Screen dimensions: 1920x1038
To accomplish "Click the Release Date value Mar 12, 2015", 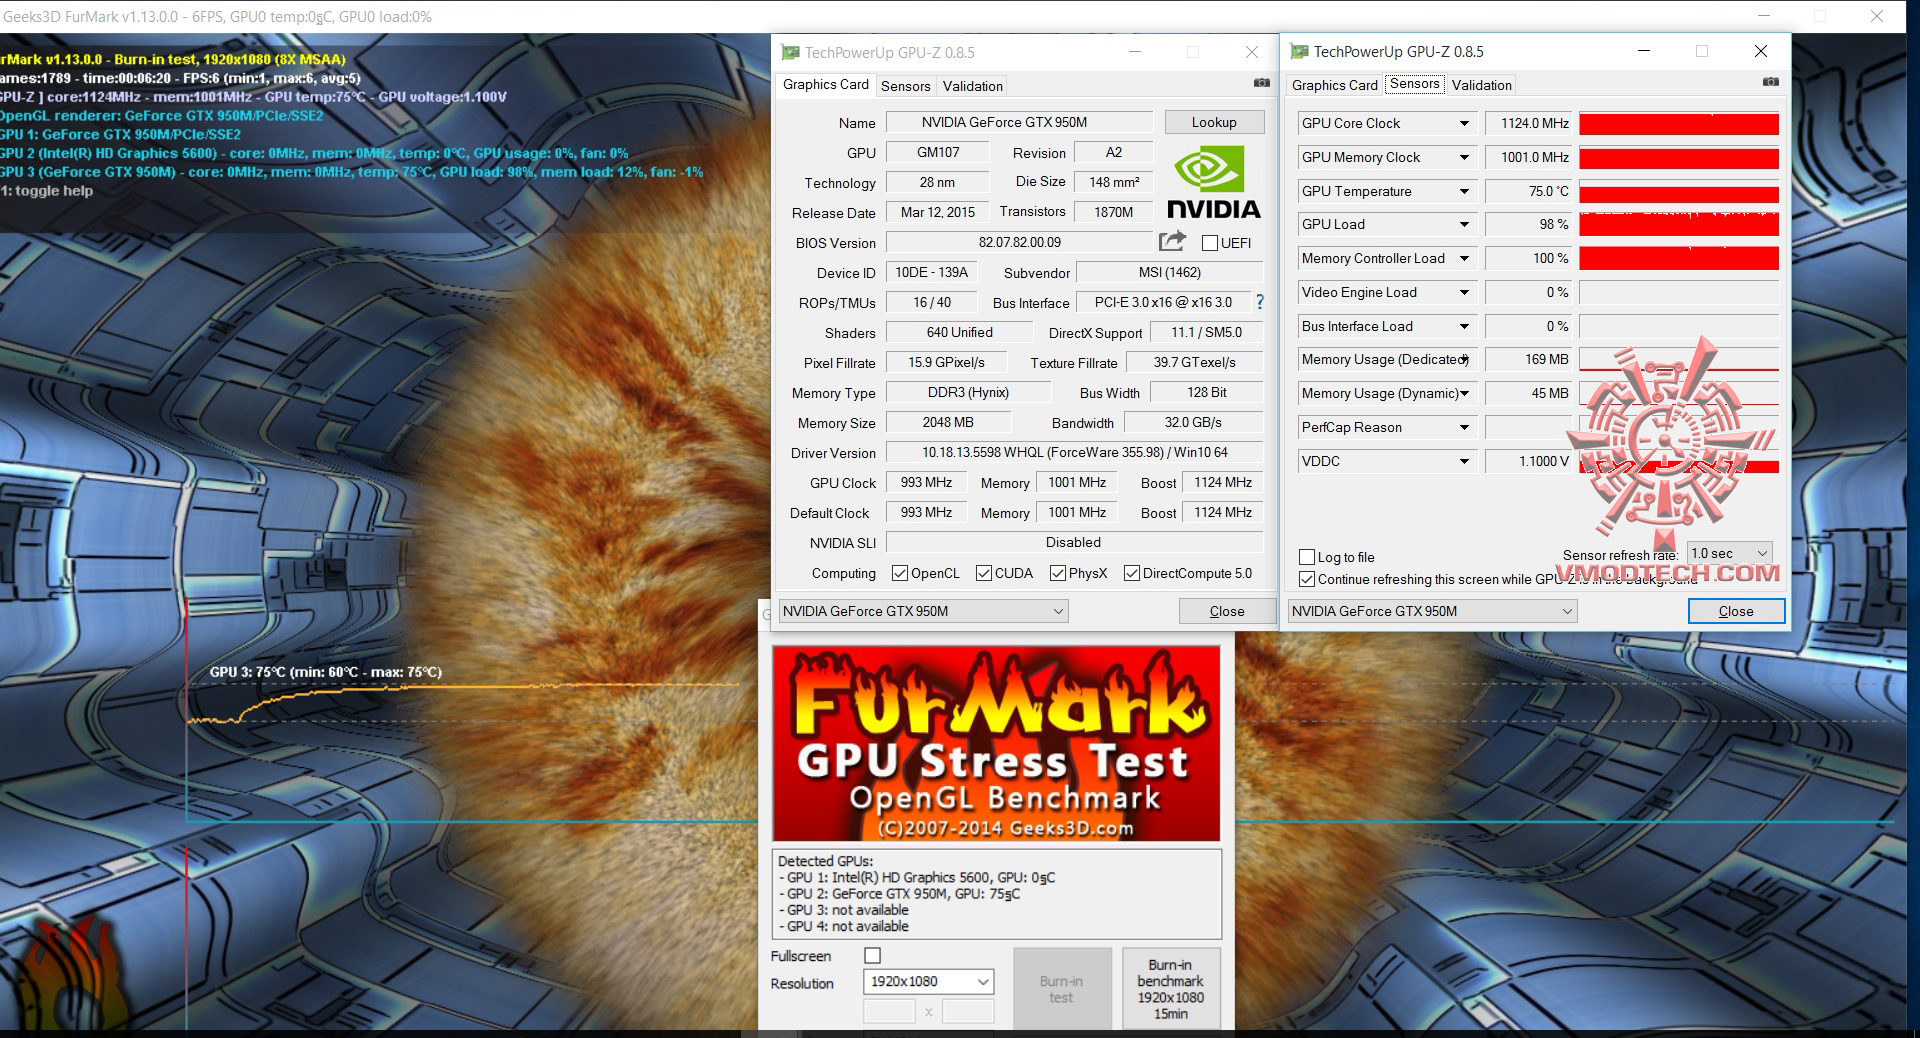I will (x=938, y=212).
